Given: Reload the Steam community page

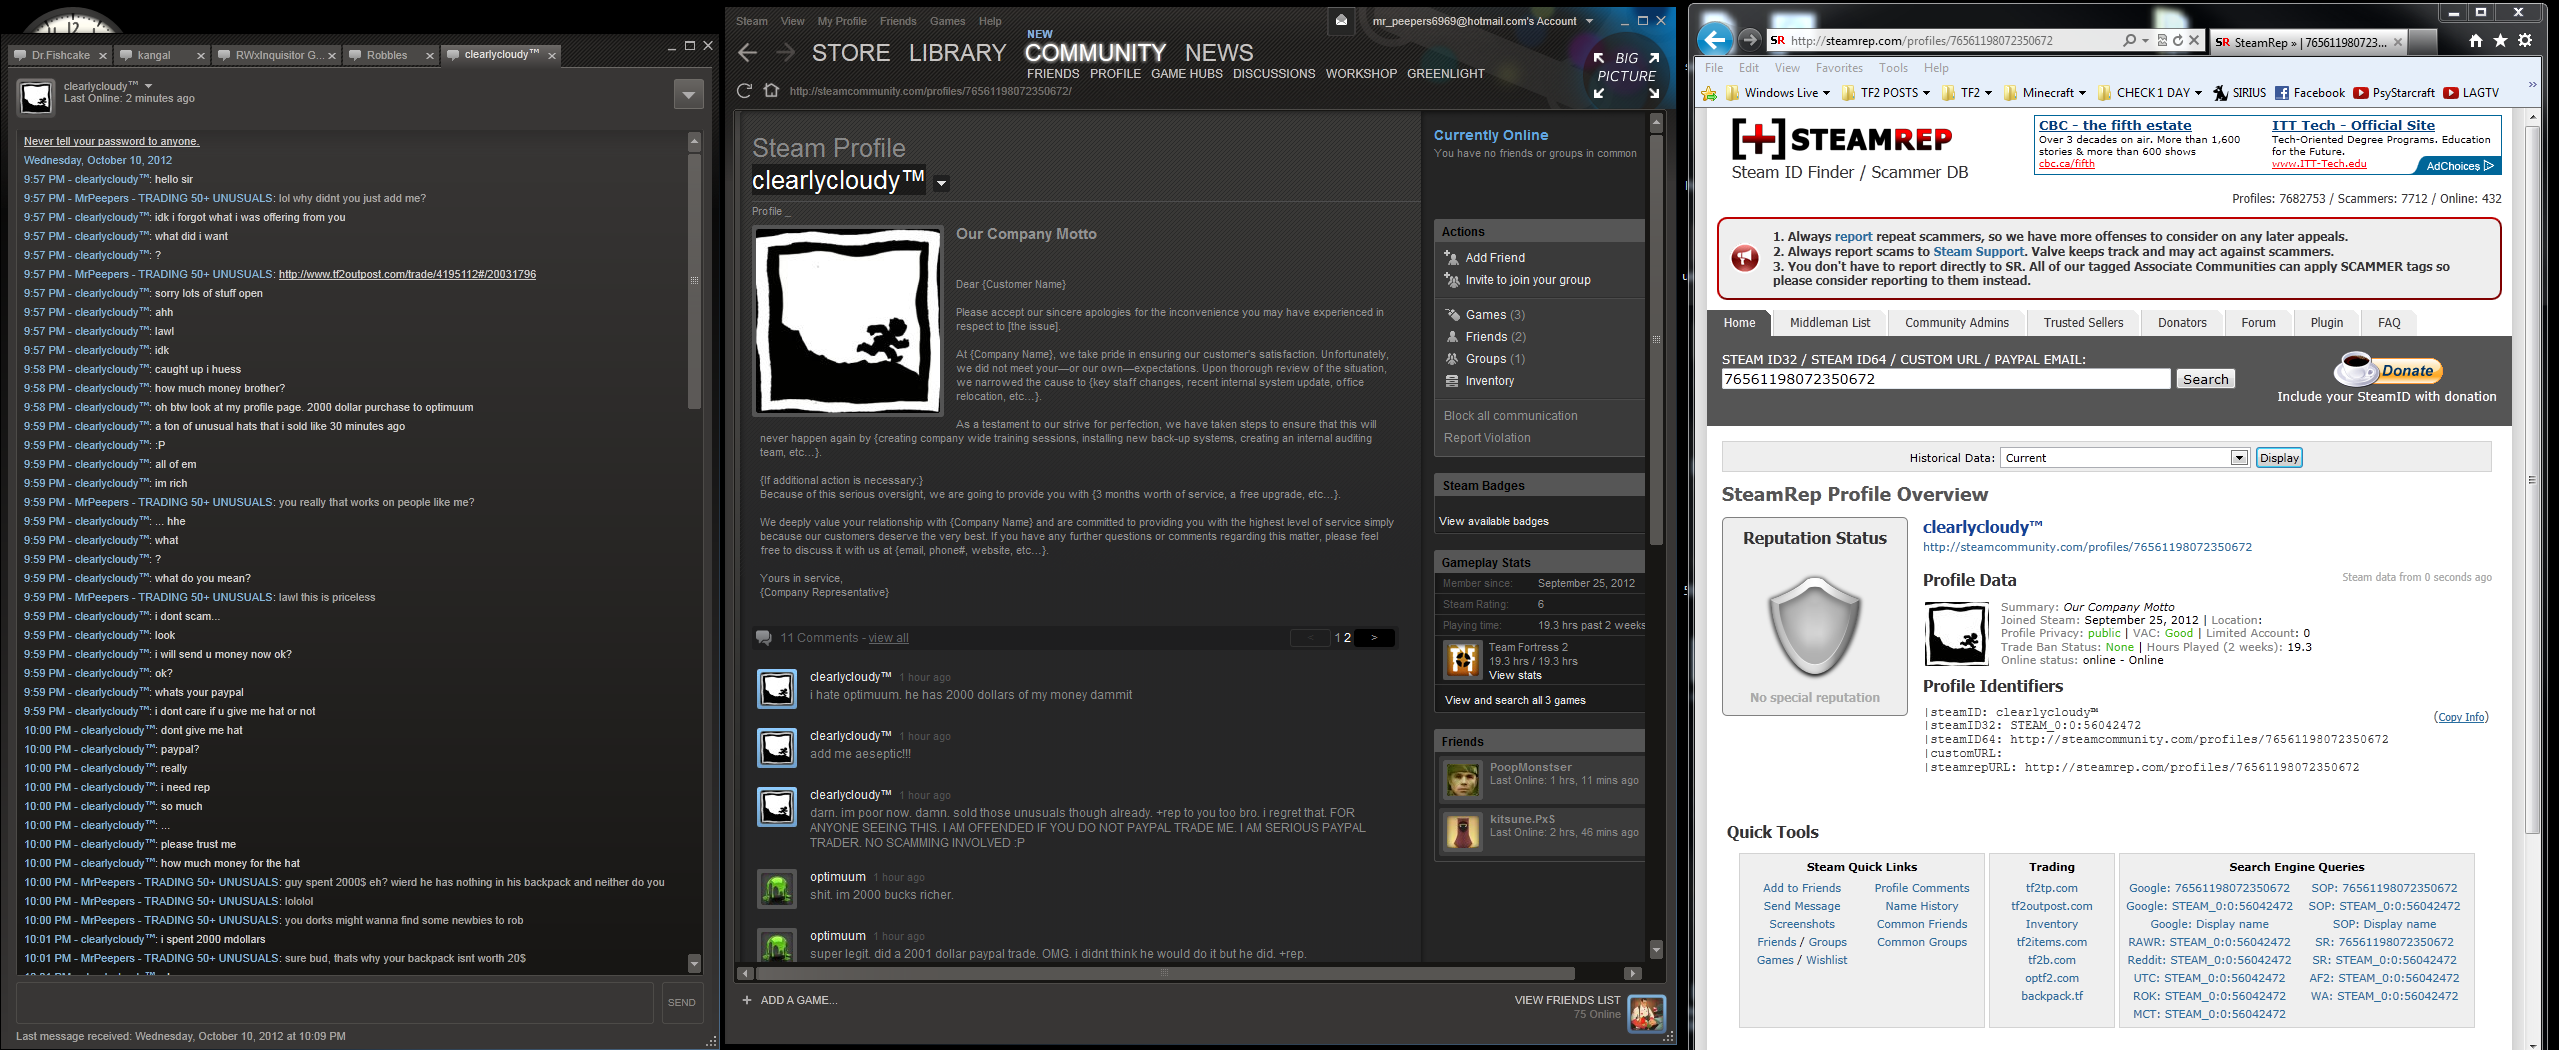Looking at the screenshot, I should pyautogui.click(x=744, y=91).
